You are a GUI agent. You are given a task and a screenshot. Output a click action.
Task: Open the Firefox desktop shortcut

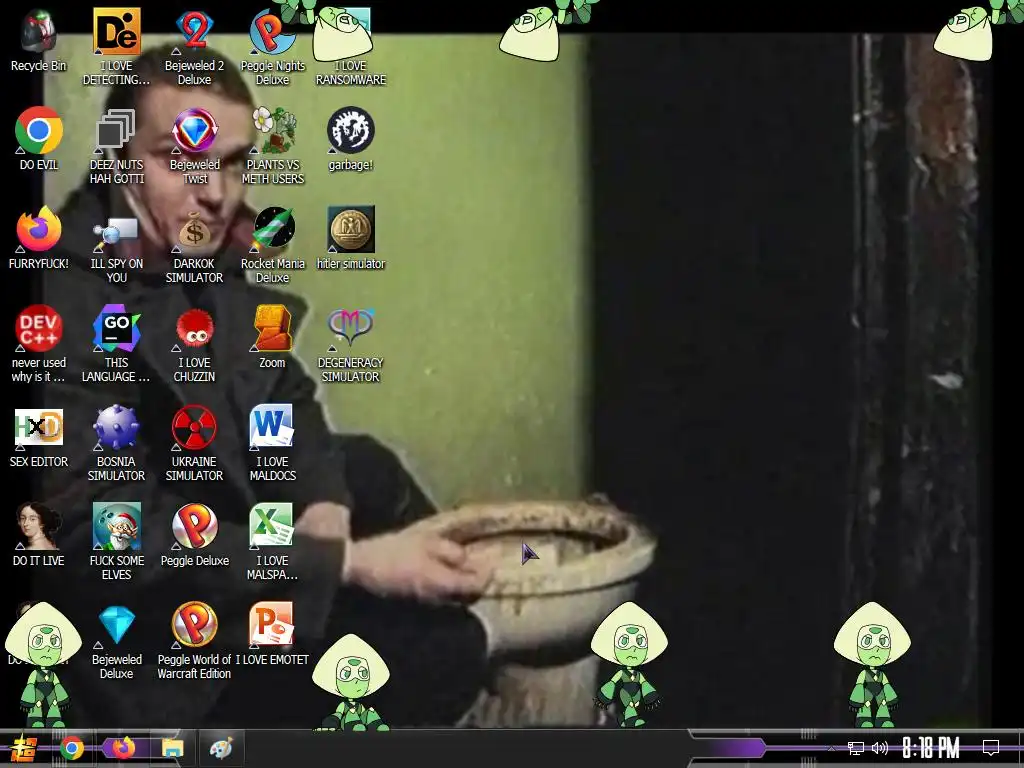pyautogui.click(x=39, y=229)
